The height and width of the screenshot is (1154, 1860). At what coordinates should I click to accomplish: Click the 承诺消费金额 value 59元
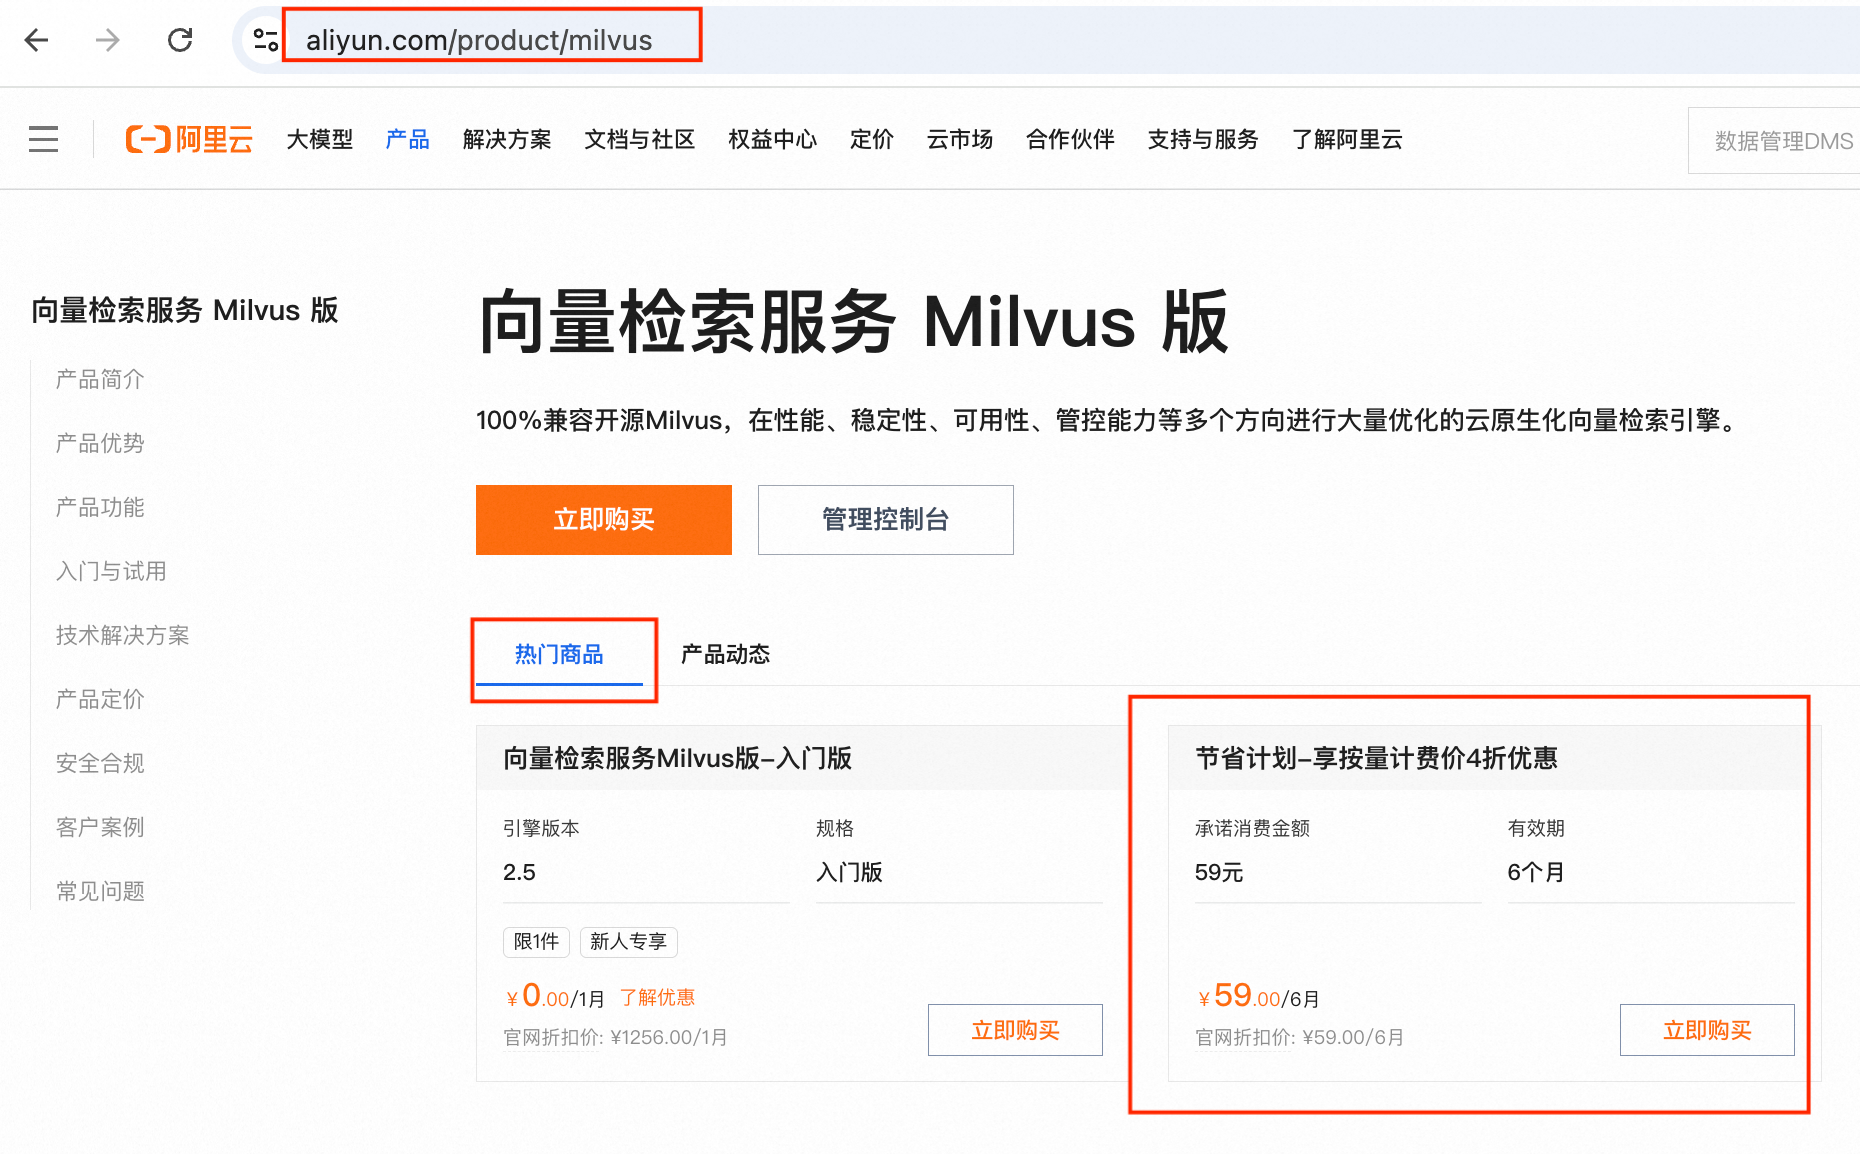pos(1218,872)
